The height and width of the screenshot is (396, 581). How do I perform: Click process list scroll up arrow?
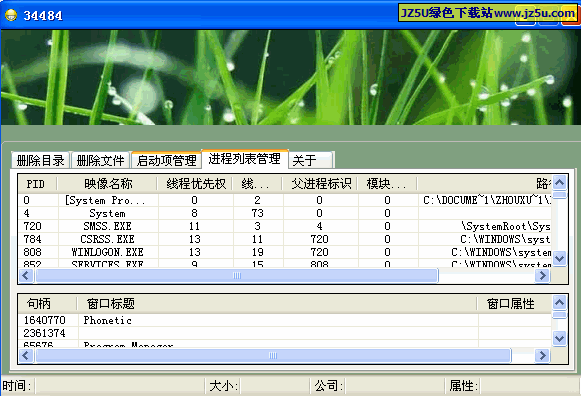tap(559, 182)
